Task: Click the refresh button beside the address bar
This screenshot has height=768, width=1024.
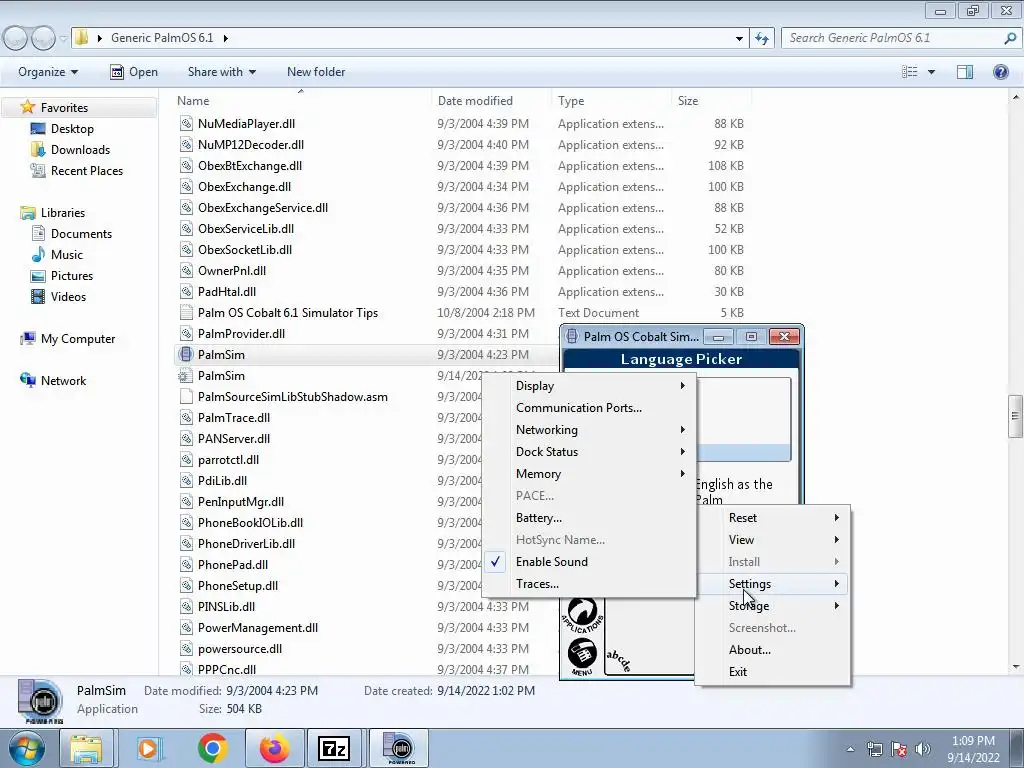Action: 762,38
